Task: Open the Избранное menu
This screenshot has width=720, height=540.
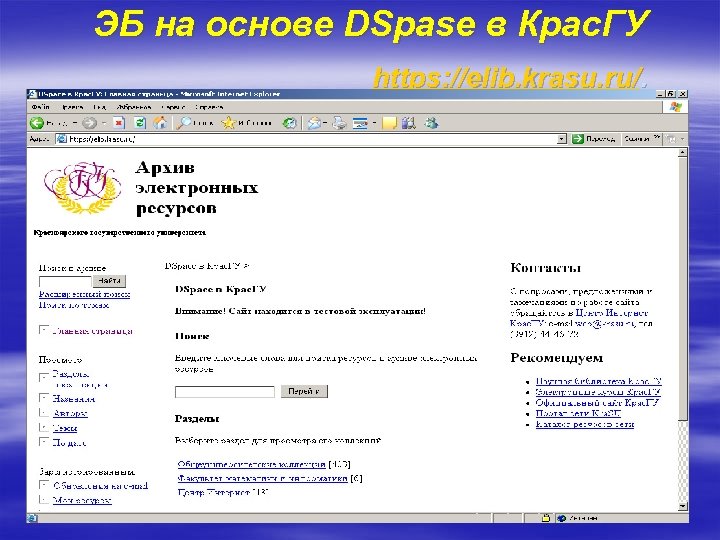Action: coord(133,107)
